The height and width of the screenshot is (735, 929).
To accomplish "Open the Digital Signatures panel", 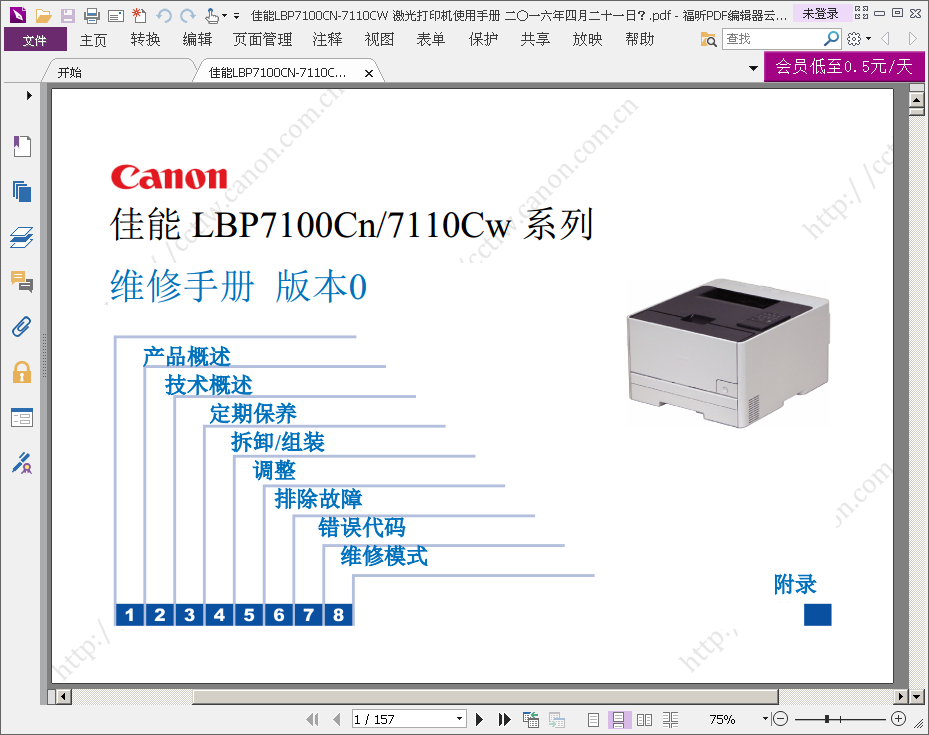I will tap(22, 463).
